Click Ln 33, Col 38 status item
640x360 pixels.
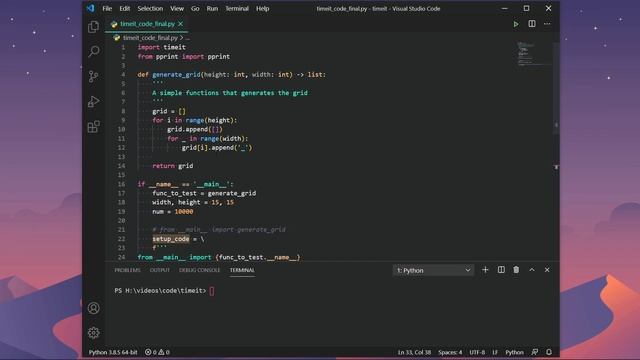tap(414, 352)
